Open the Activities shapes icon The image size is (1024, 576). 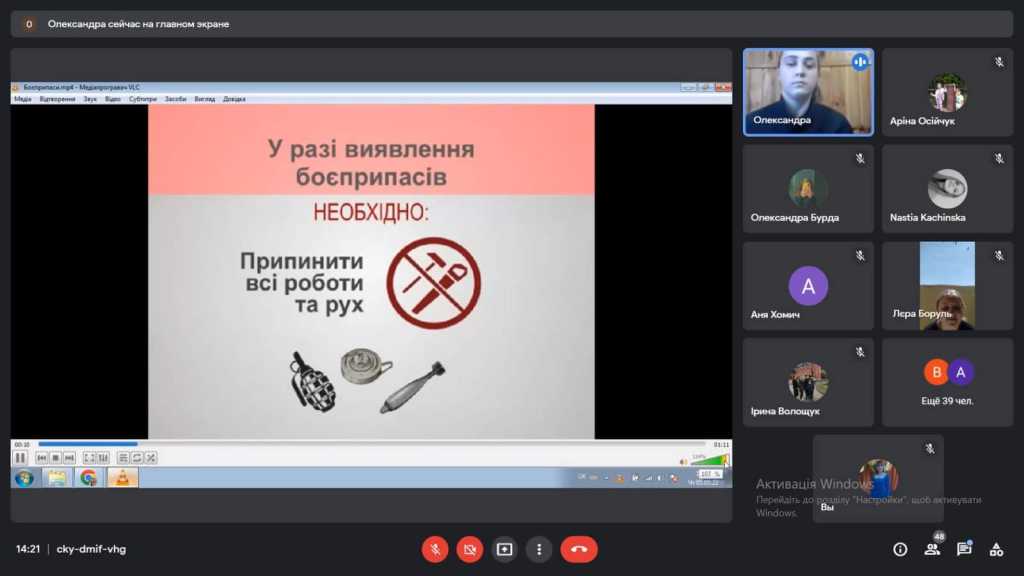[x=996, y=549]
